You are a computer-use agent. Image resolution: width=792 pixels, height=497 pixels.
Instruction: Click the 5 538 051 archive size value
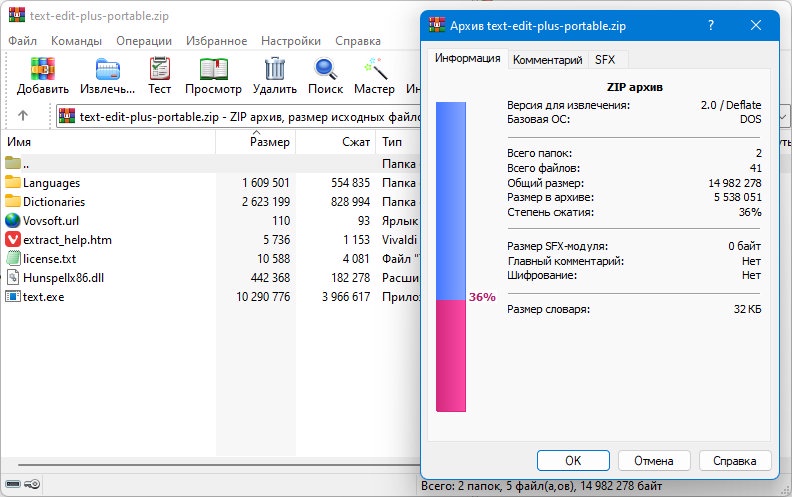737,197
